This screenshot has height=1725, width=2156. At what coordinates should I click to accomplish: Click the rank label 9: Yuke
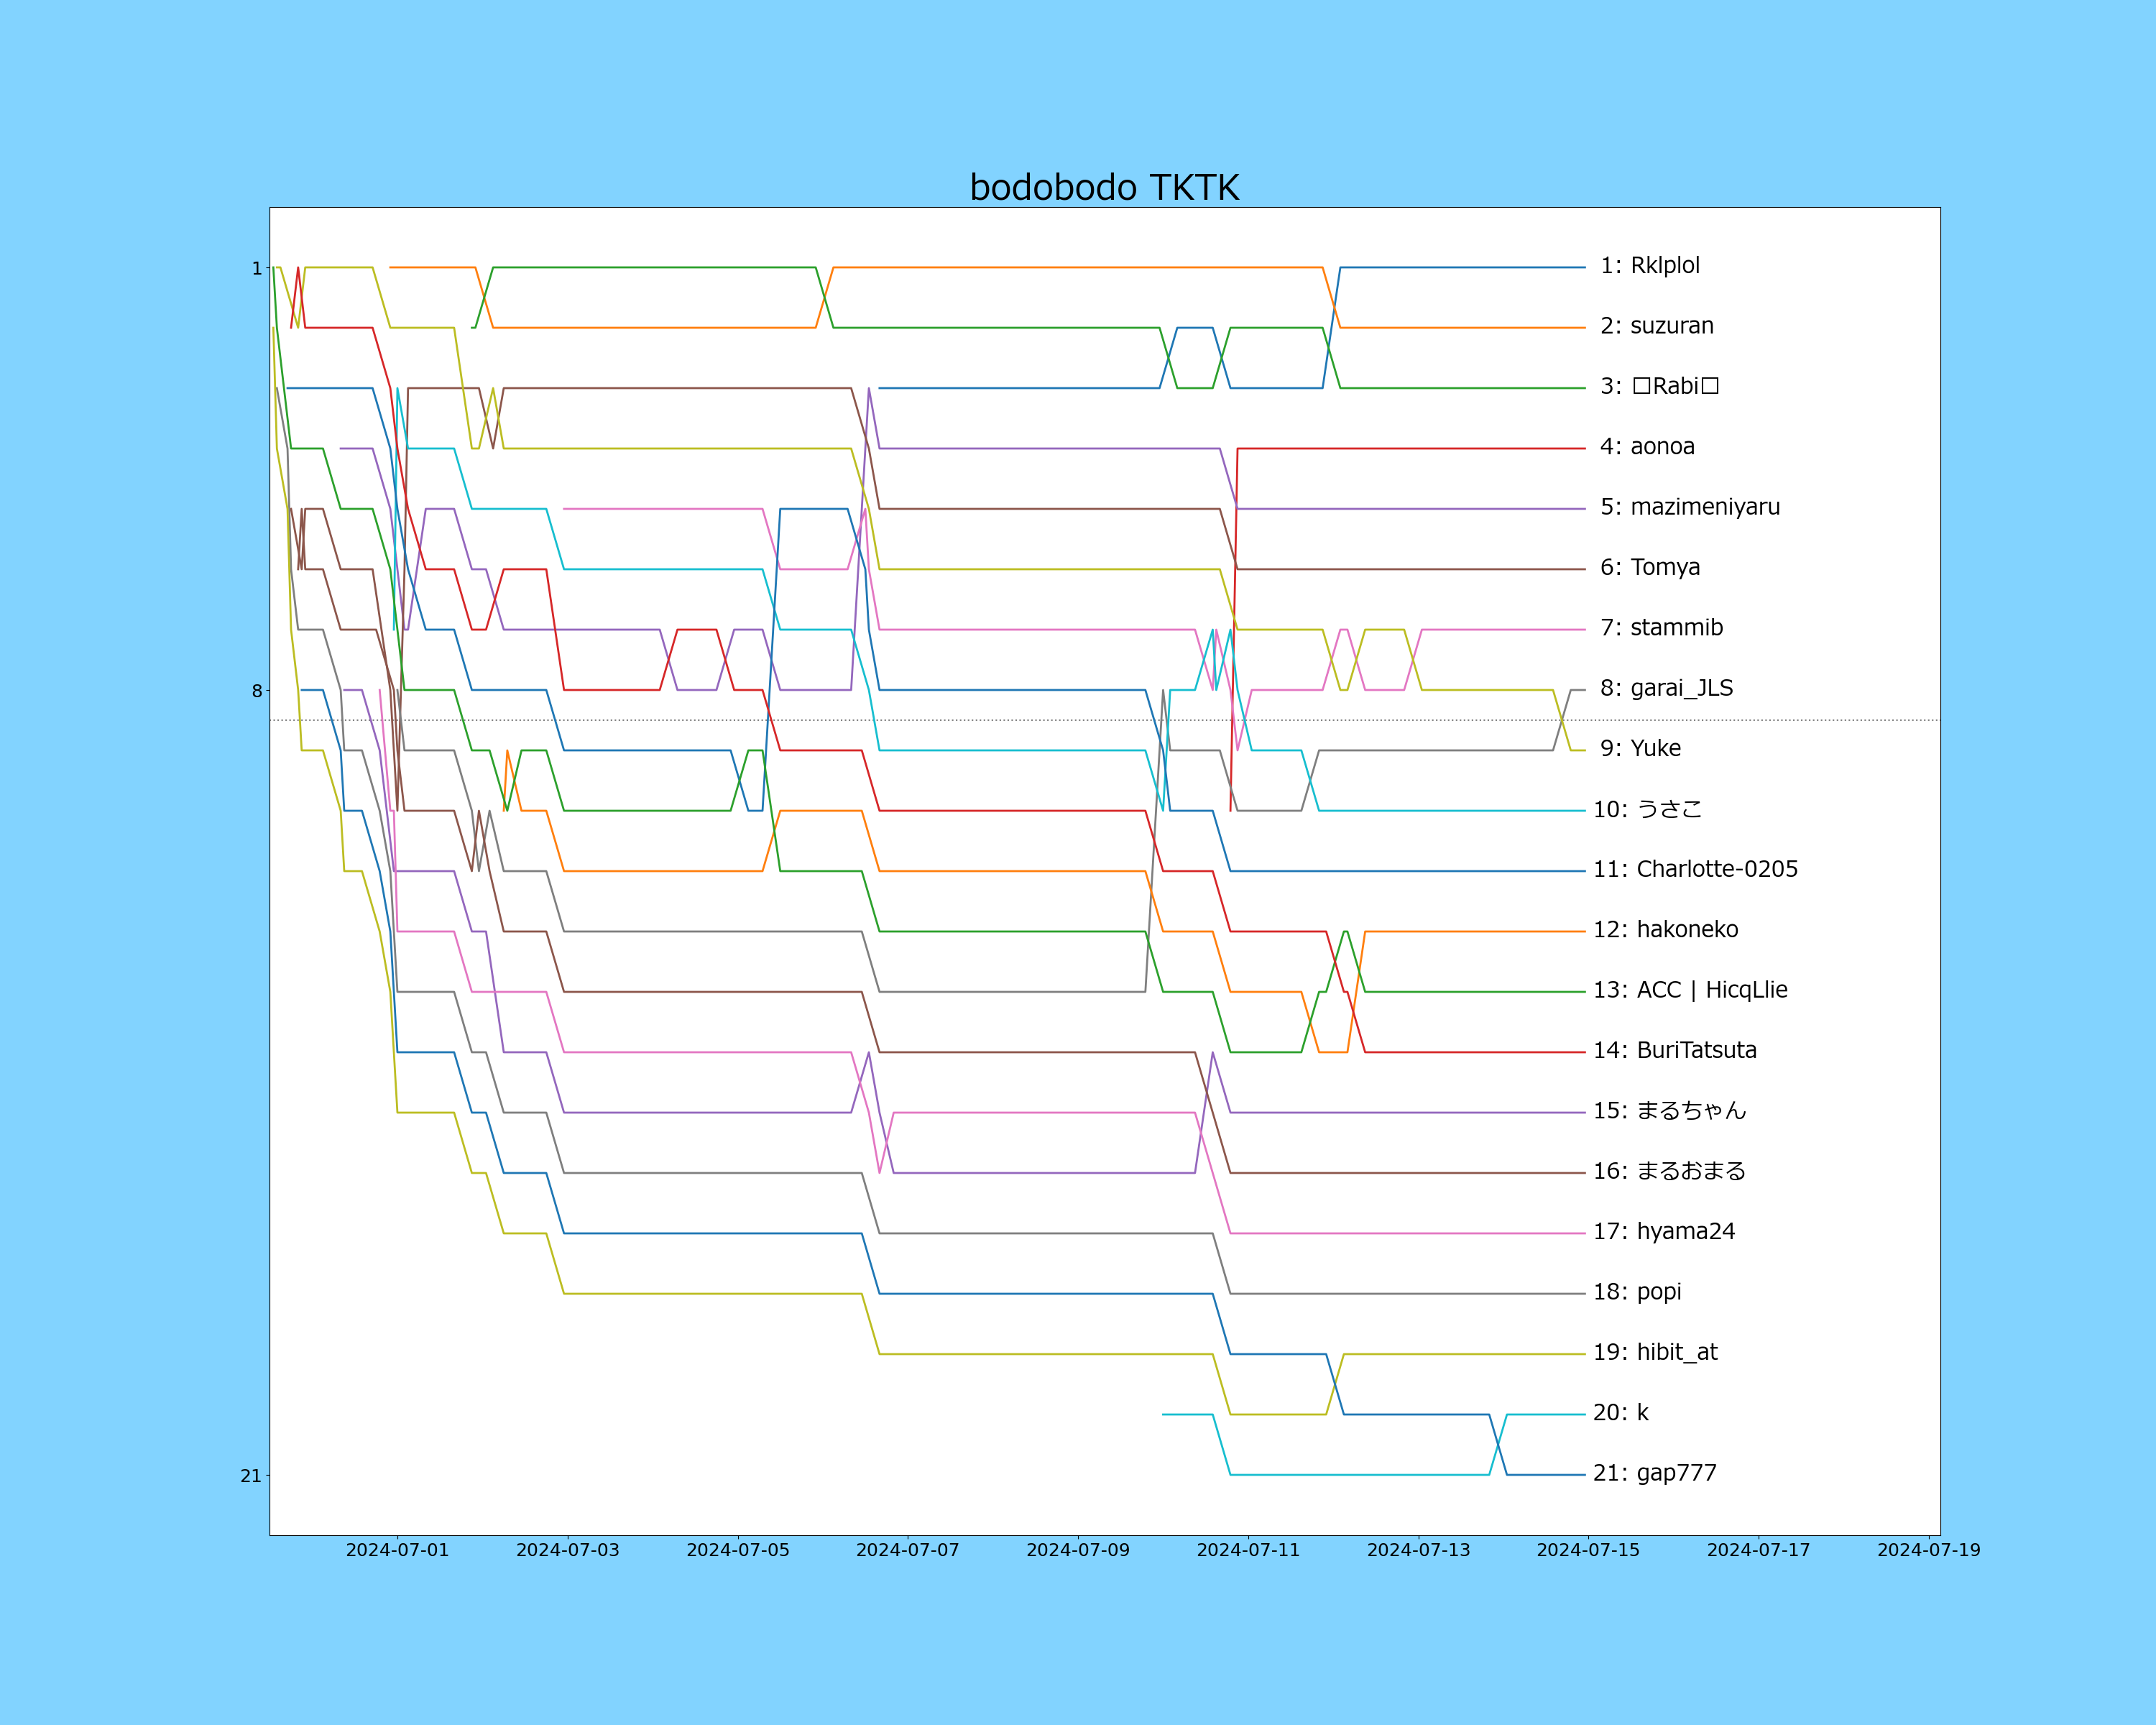[x=1640, y=749]
